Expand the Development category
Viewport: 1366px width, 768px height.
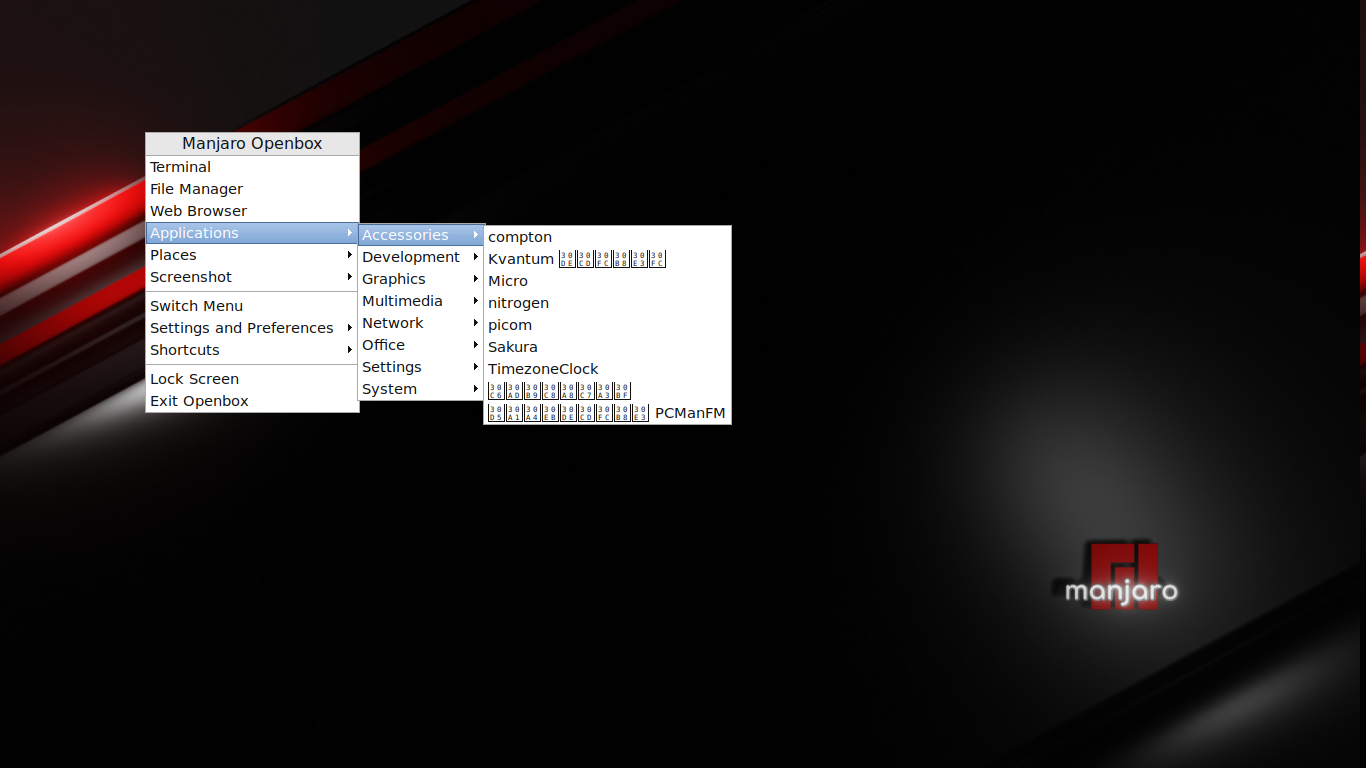tap(421, 257)
